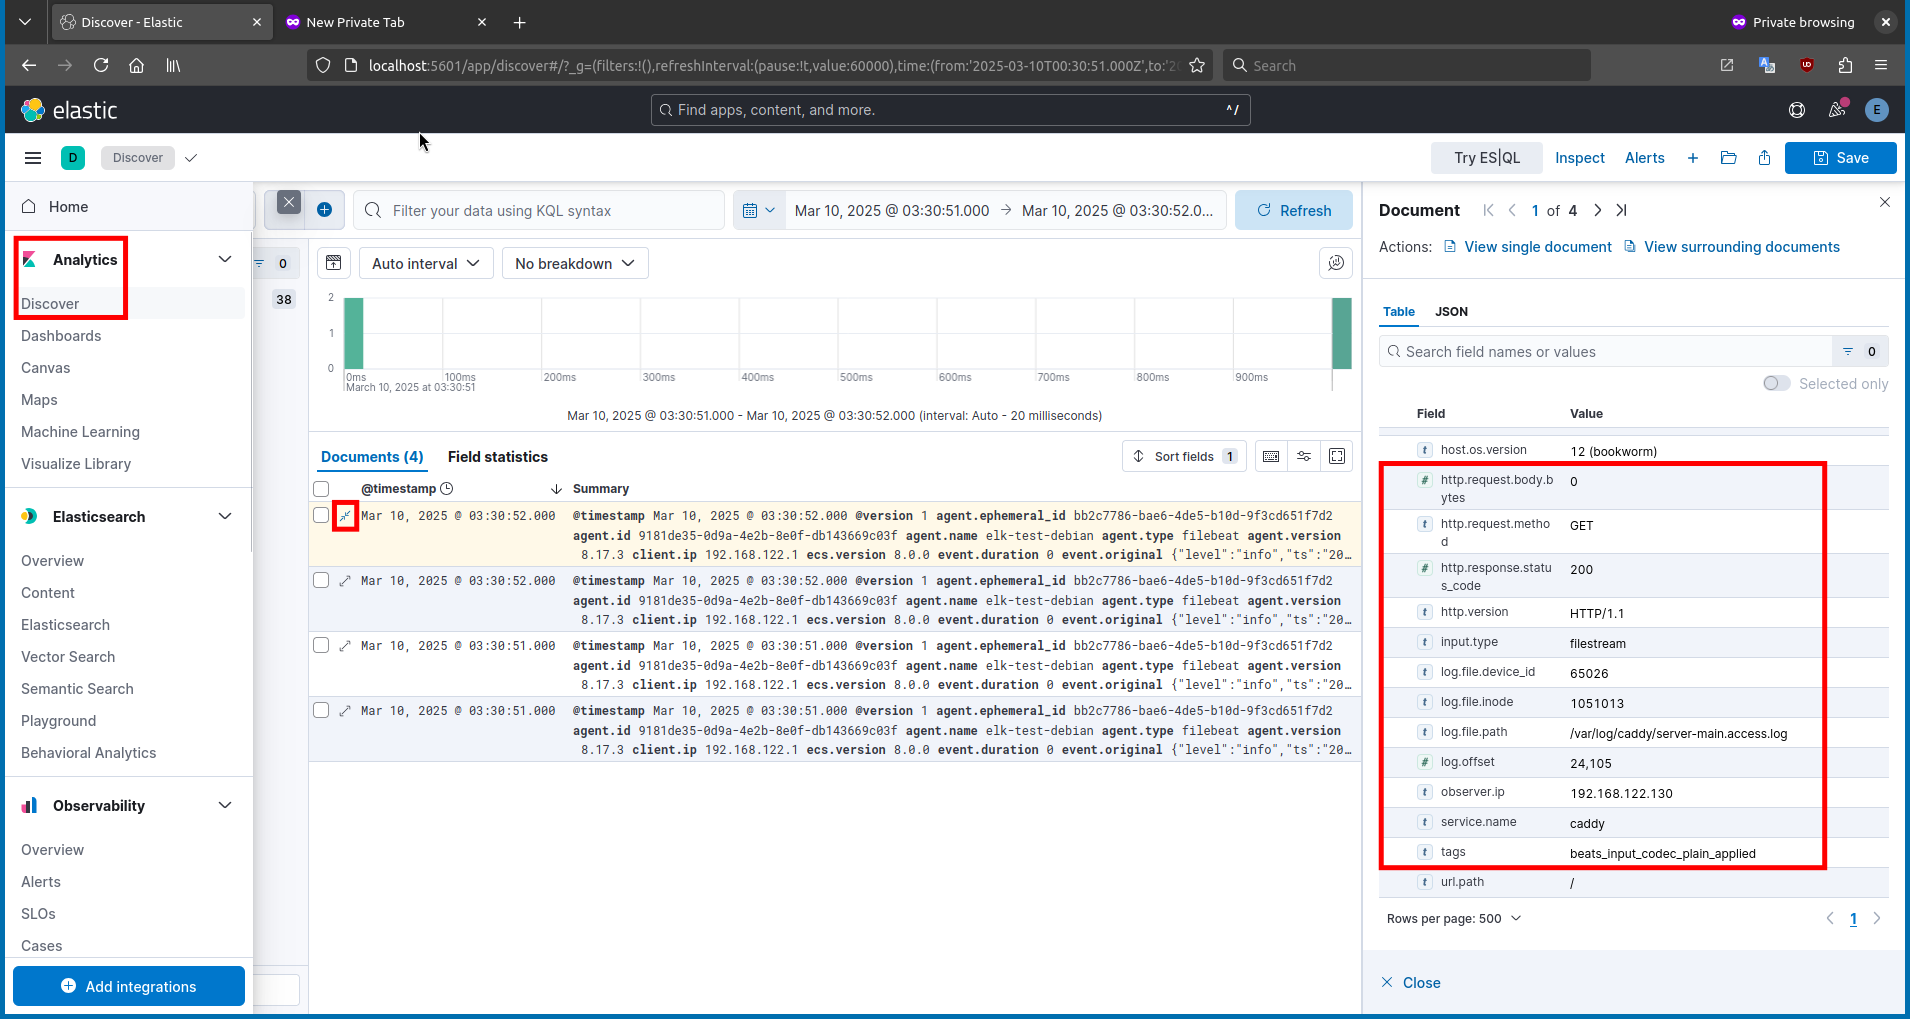Click the share icon
This screenshot has width=1910, height=1019.
coord(1764,158)
